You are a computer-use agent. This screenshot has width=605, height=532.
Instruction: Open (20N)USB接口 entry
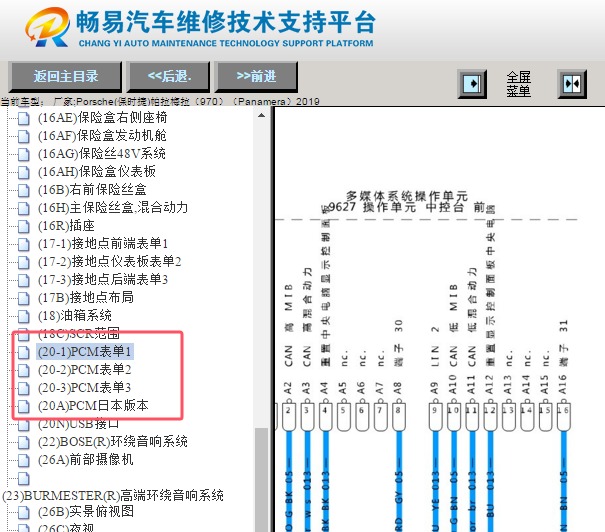pos(79,424)
